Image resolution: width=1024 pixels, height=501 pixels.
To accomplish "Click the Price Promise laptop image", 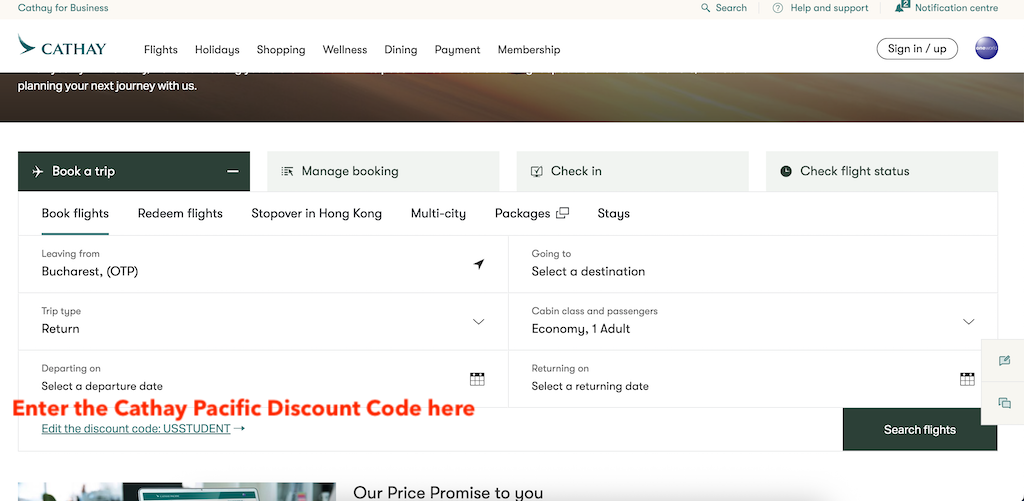I will (x=177, y=492).
